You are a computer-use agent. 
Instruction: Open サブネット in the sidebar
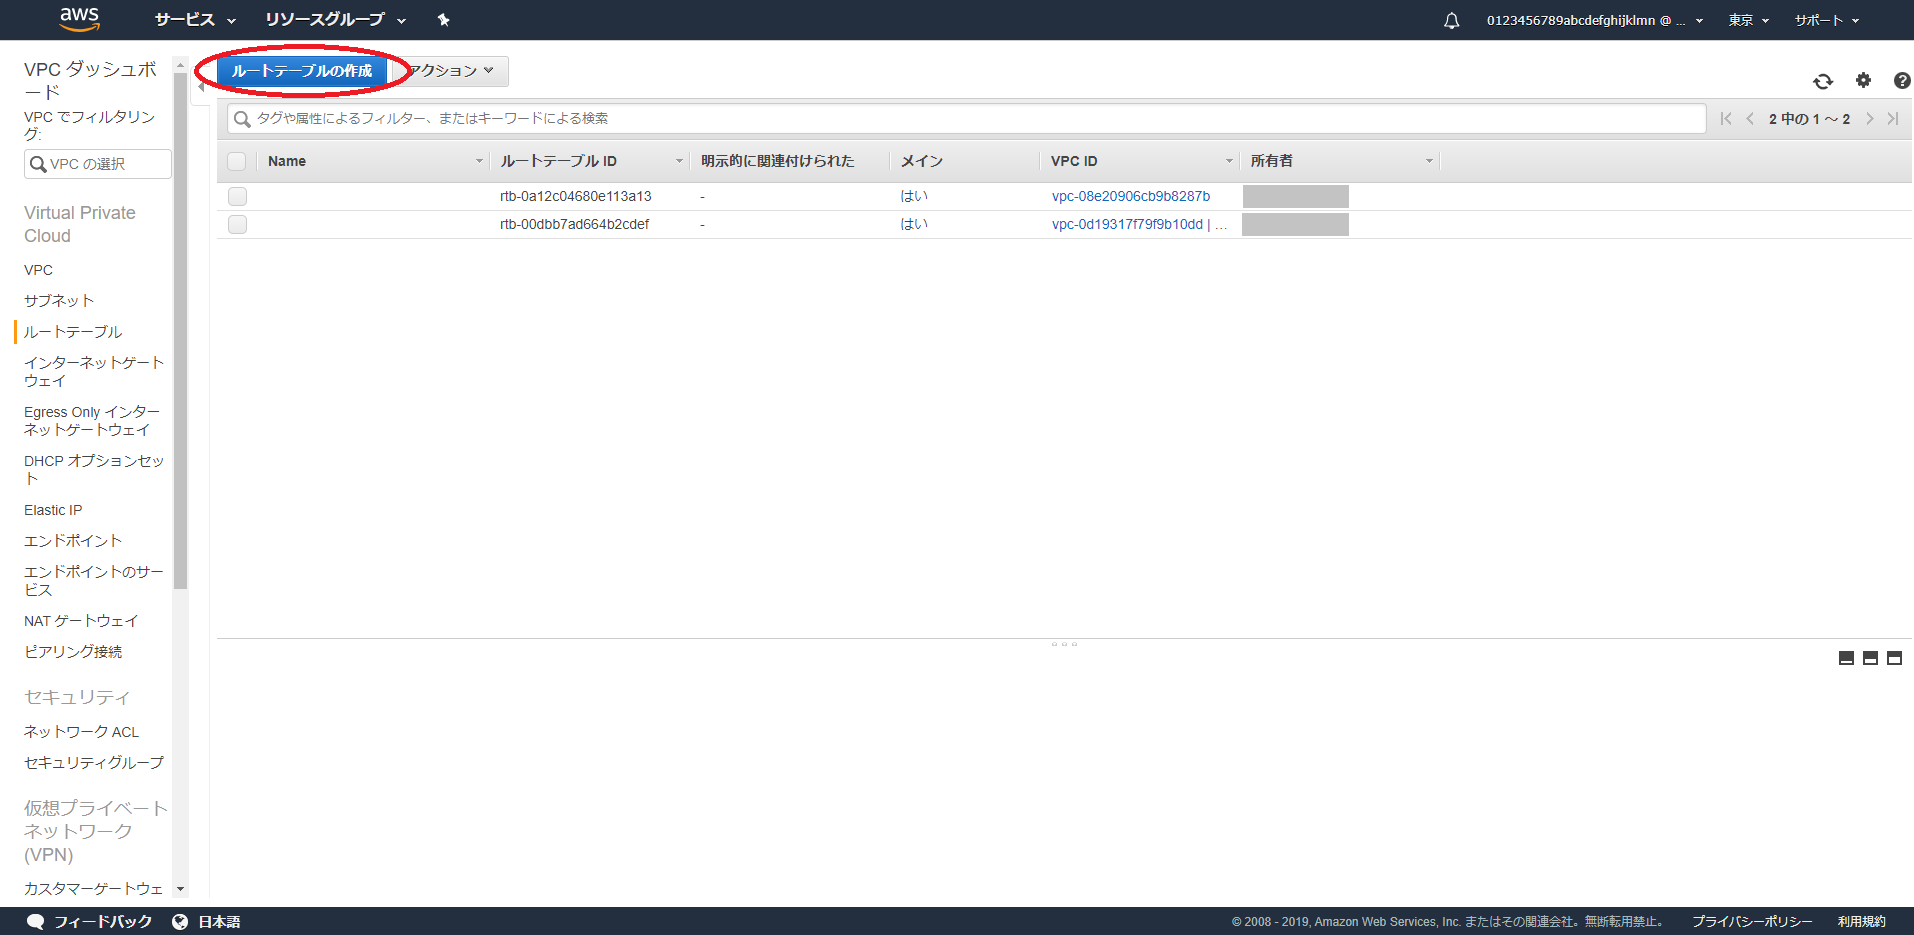coord(59,301)
